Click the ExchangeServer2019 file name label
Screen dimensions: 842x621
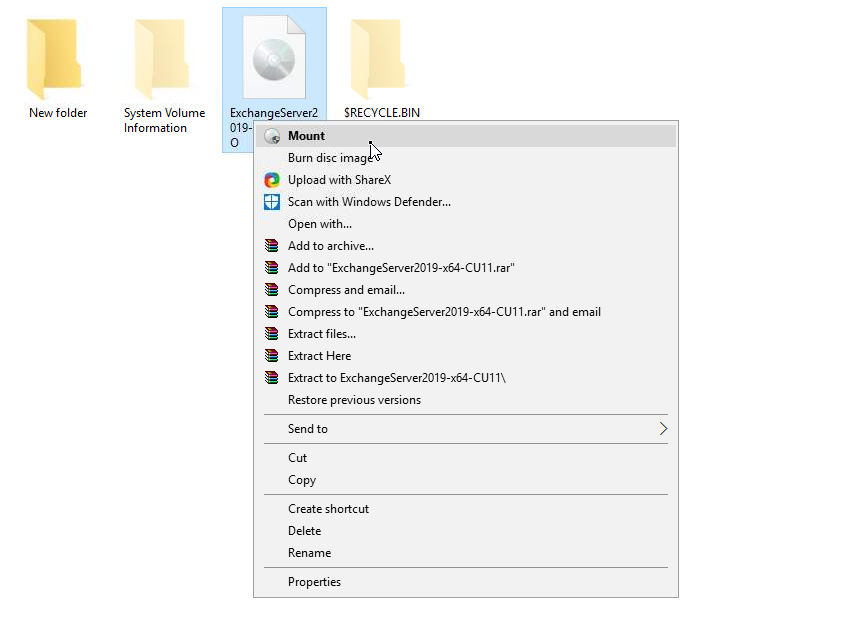(274, 113)
